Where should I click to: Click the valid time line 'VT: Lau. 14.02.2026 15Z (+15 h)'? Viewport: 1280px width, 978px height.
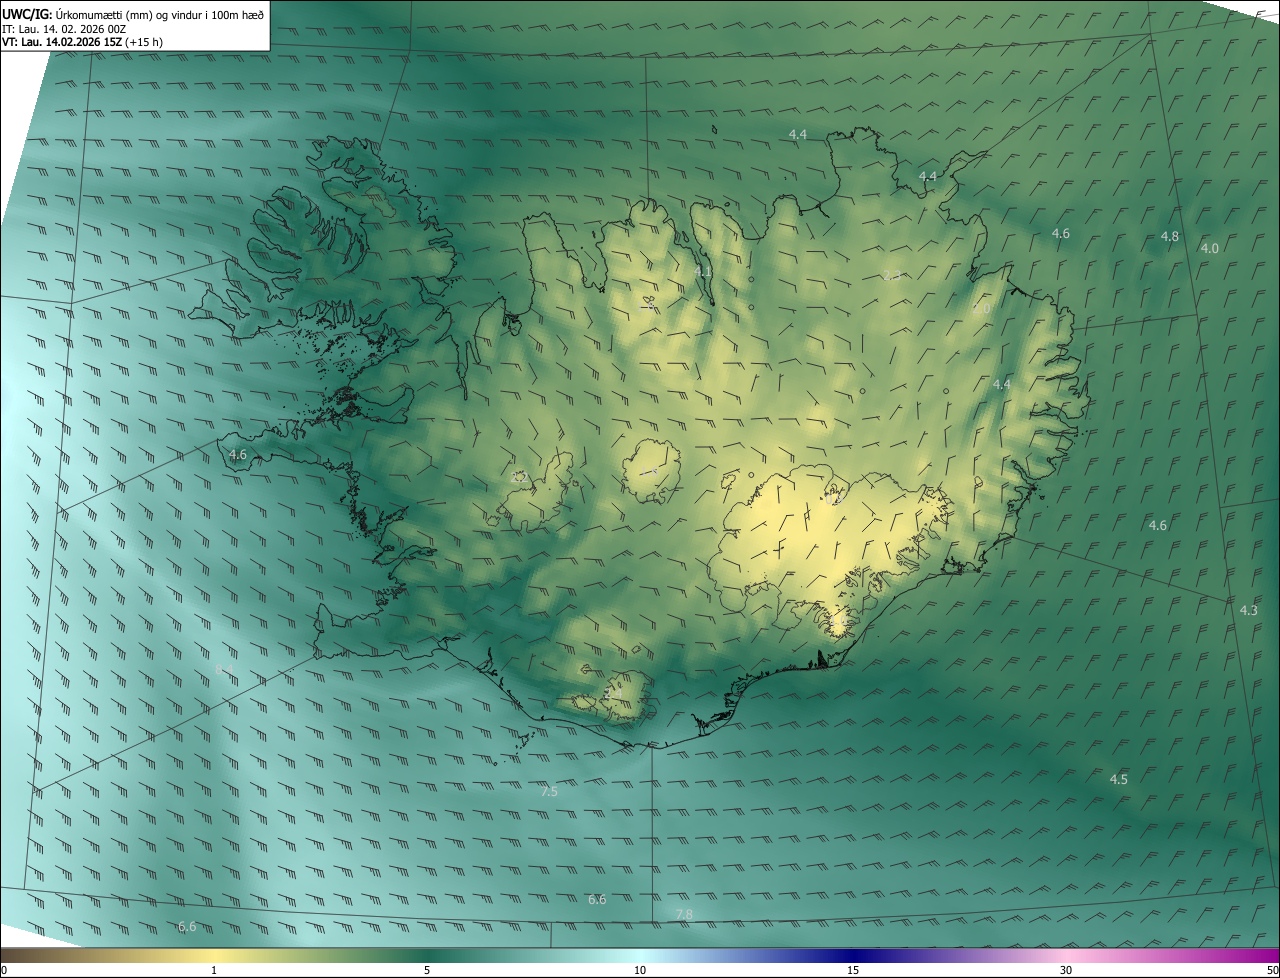coord(83,42)
